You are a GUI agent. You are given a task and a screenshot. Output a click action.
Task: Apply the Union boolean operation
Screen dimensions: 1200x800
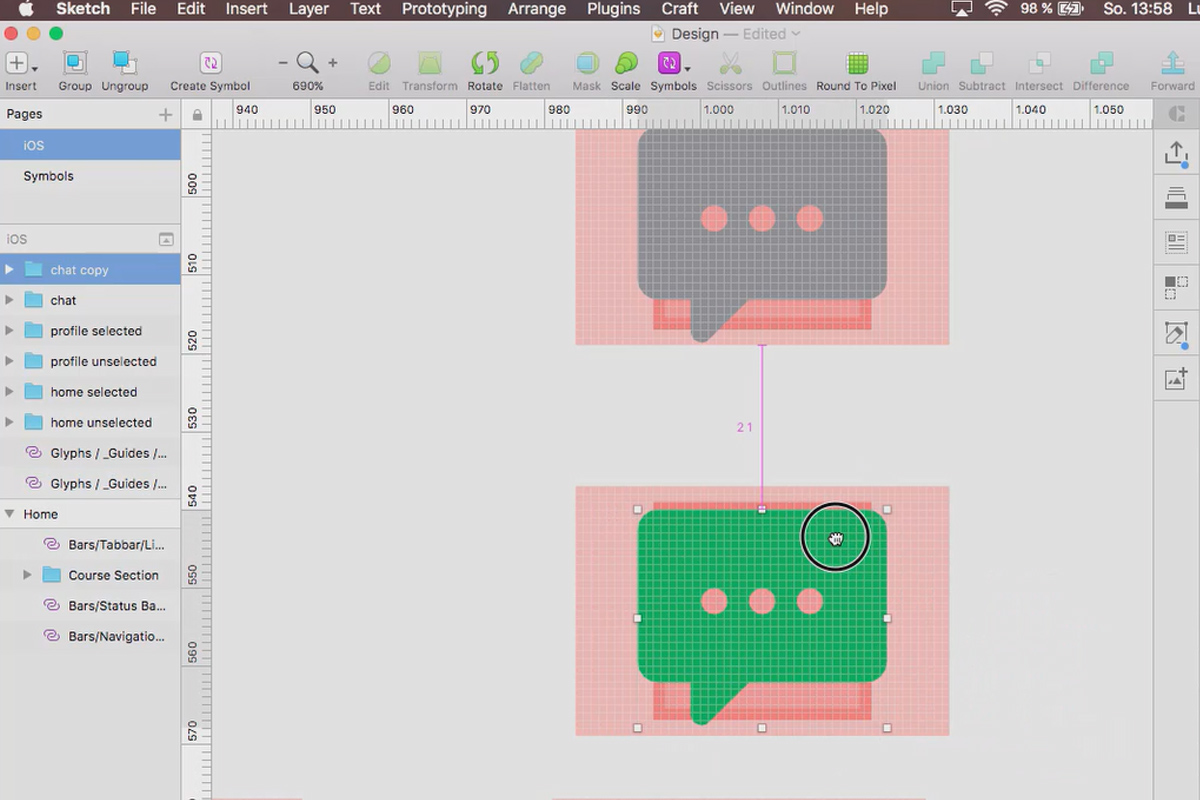click(x=933, y=64)
